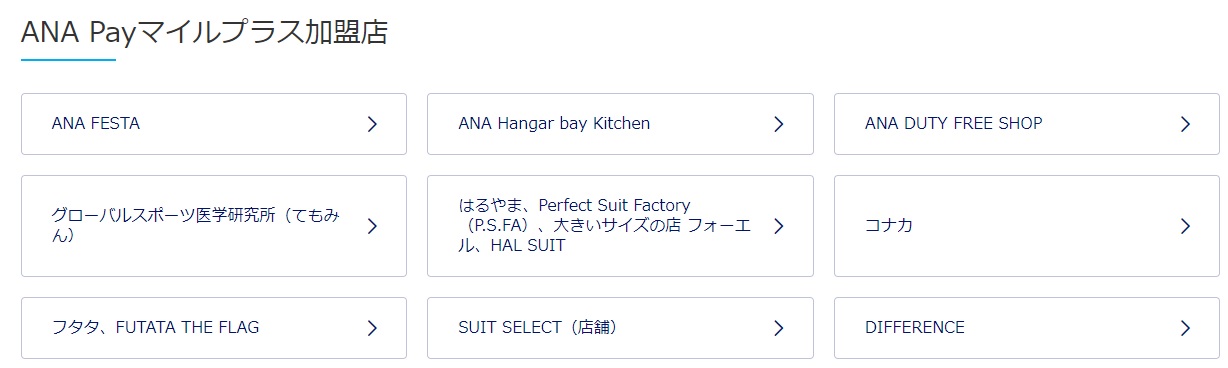
Task: Open the ANA FESTA merchant link
Action: 214,124
